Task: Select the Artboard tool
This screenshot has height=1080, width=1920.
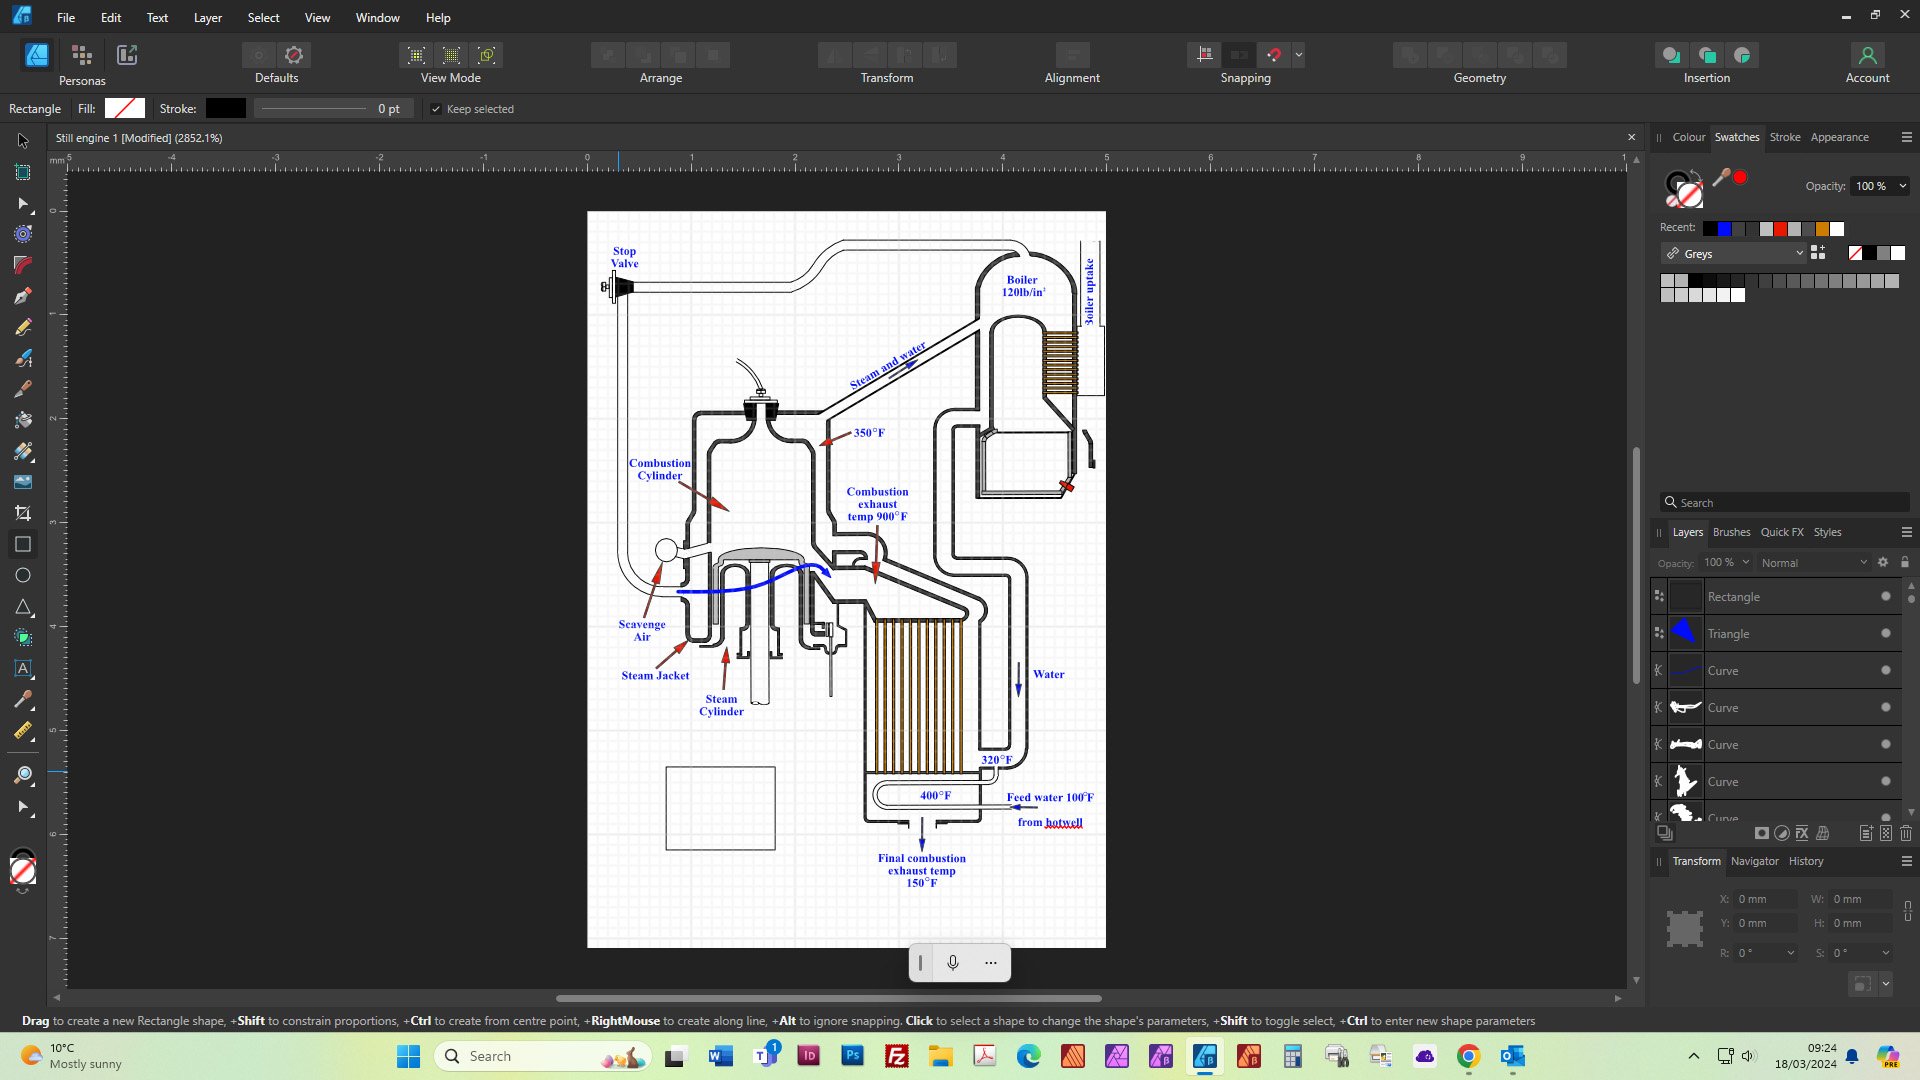Action: coord(22,172)
